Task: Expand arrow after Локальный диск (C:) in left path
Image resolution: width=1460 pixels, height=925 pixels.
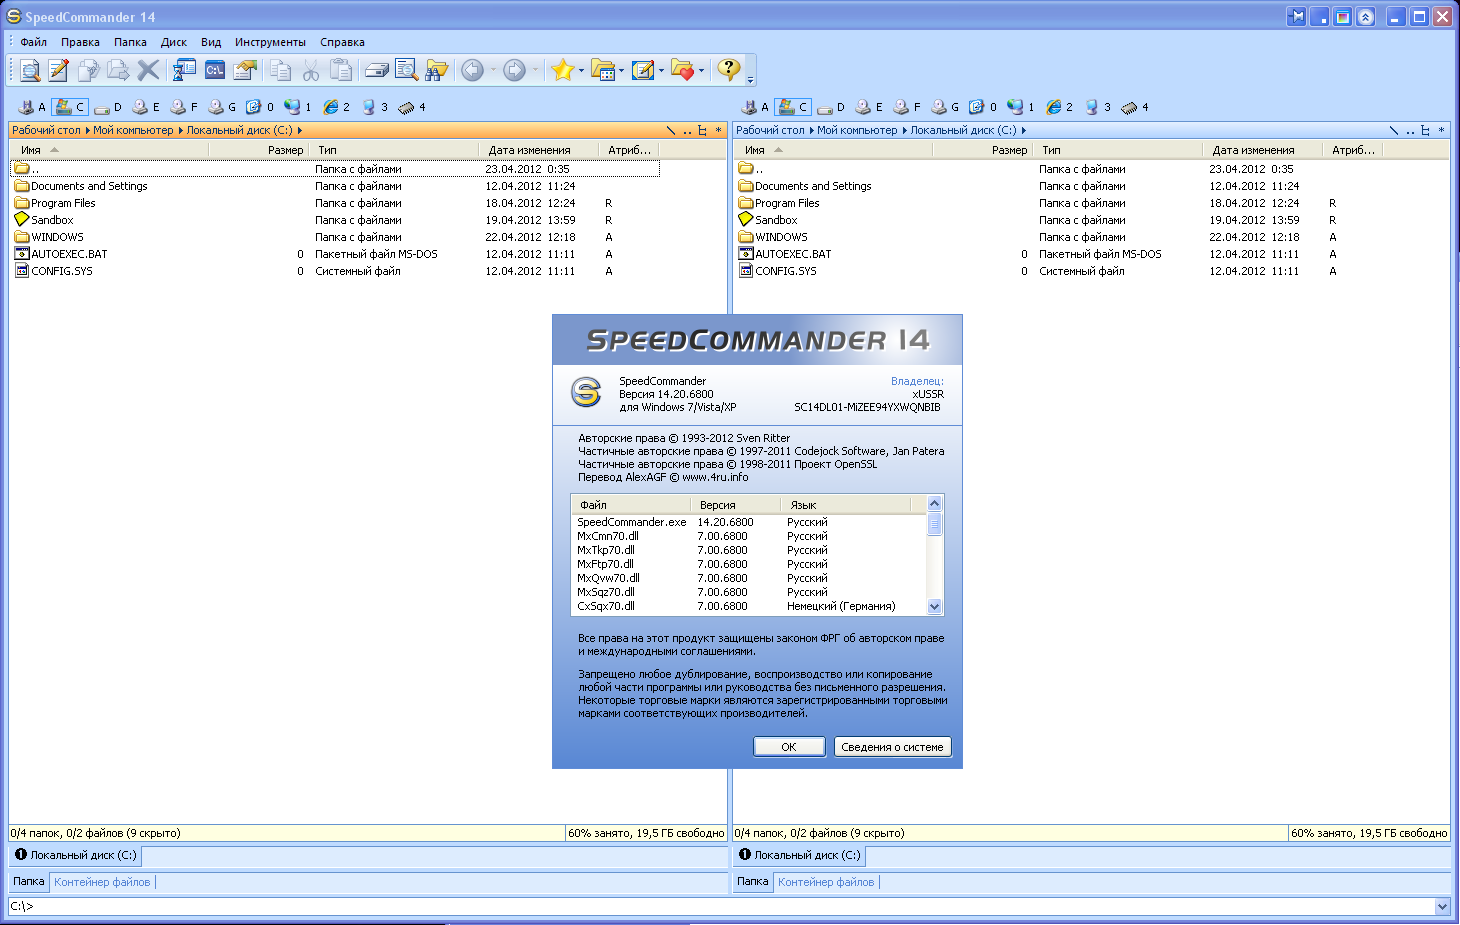Action: coord(299,130)
